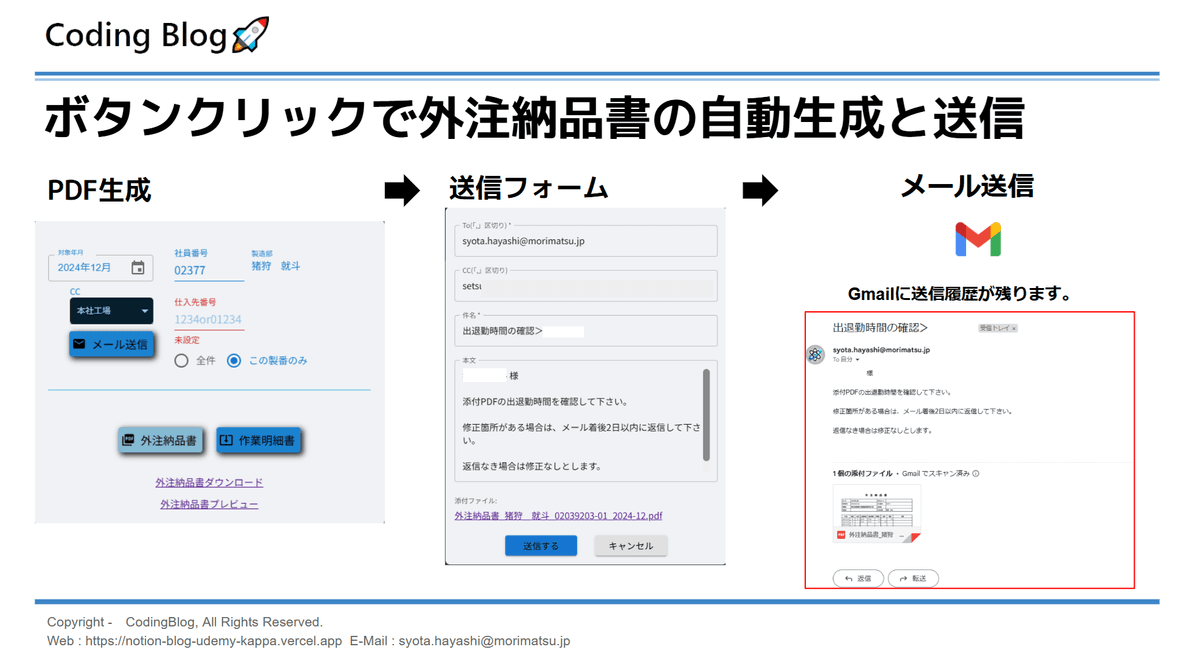
Task: Click the rocket icon beside Coding Blog
Action: click(x=250, y=36)
